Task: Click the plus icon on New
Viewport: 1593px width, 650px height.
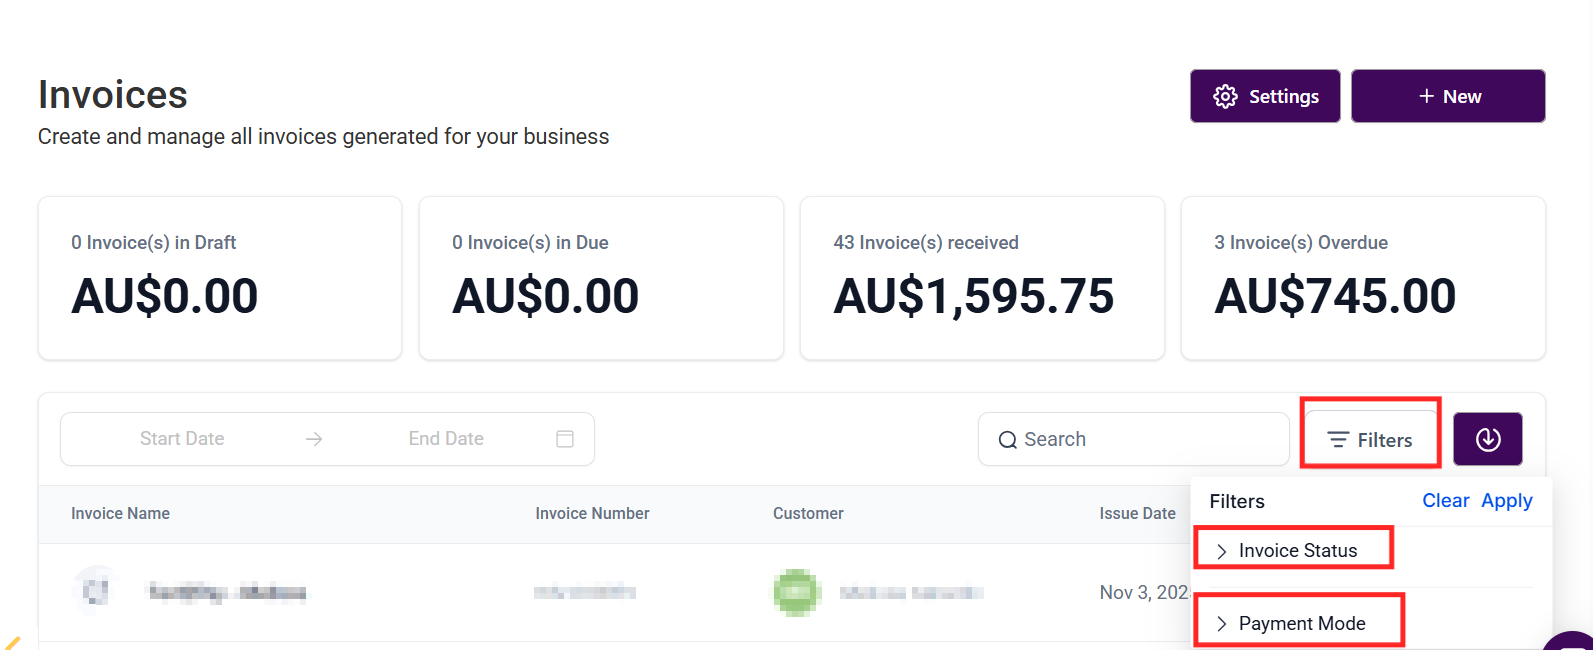Action: pyautogui.click(x=1426, y=96)
